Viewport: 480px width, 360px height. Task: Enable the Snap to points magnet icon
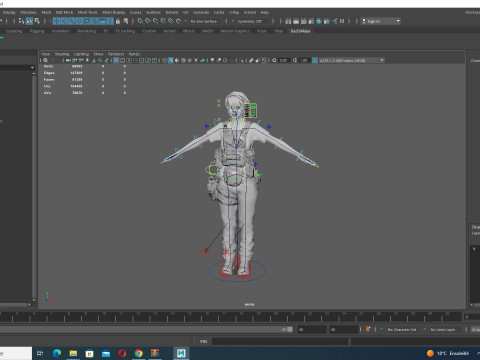coord(155,21)
